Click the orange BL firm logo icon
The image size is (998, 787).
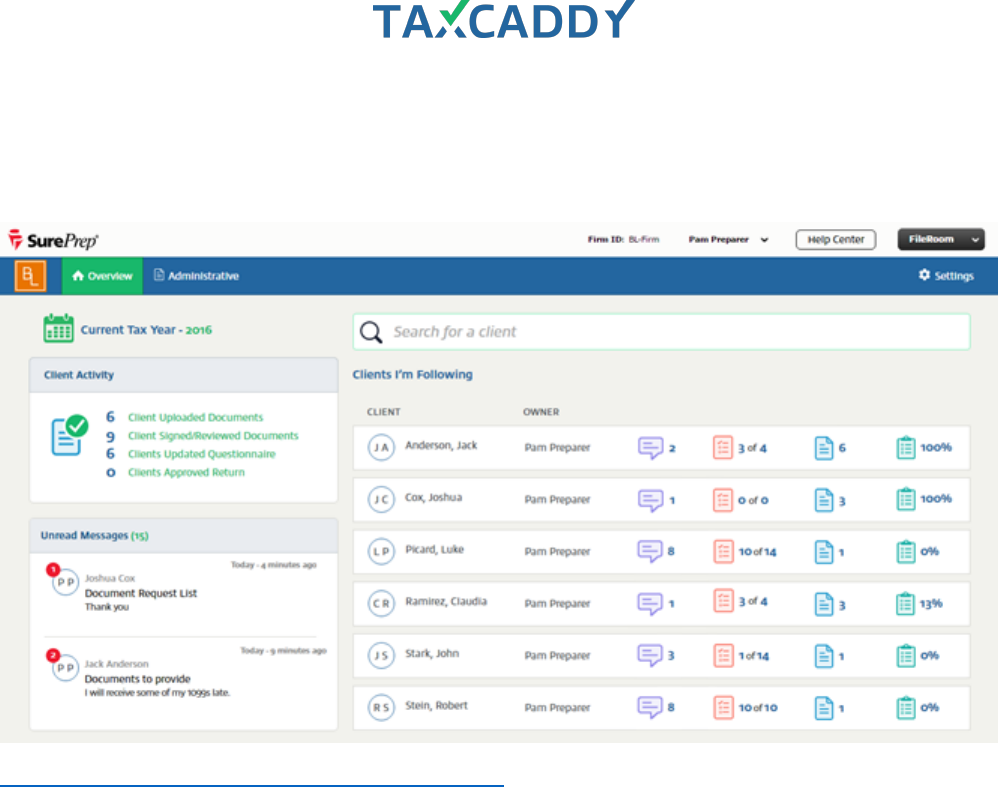pyautogui.click(x=30, y=276)
